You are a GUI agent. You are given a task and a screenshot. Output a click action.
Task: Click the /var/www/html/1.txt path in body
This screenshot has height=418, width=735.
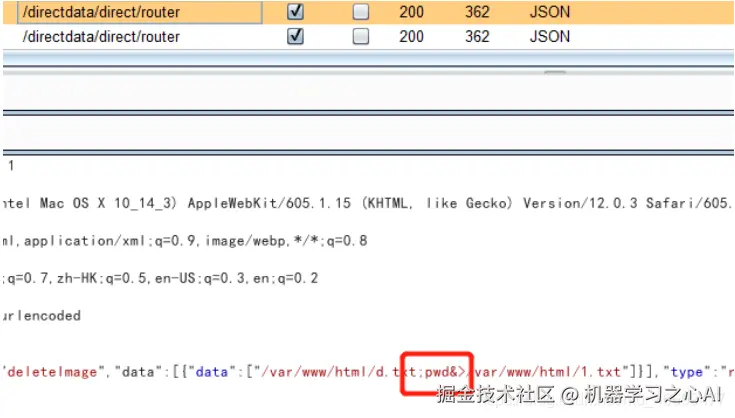coord(547,372)
